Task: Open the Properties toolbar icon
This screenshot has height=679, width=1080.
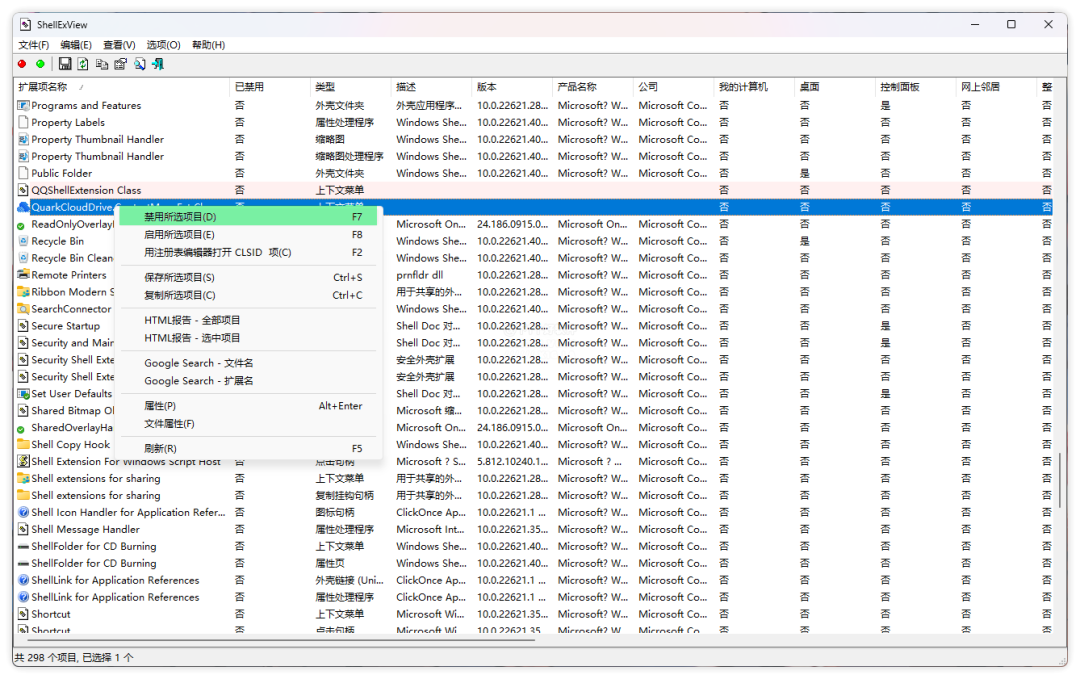Action: (121, 64)
